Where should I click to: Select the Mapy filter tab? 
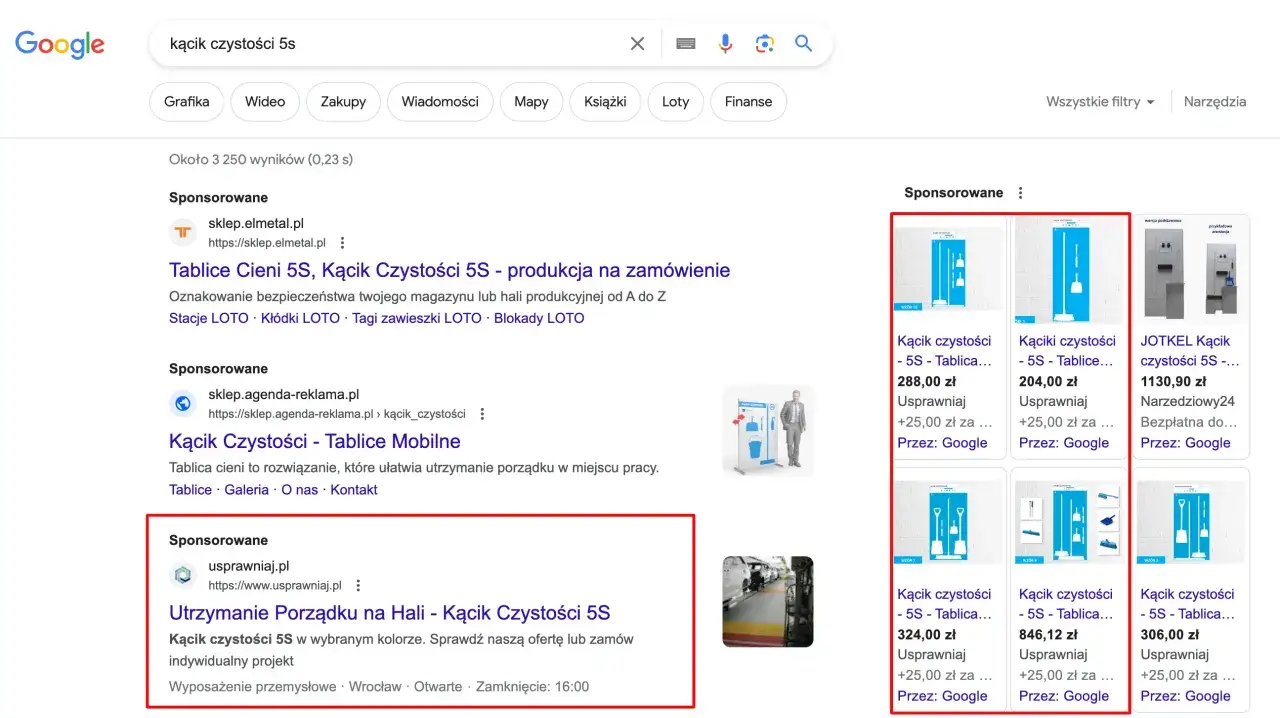click(x=531, y=102)
